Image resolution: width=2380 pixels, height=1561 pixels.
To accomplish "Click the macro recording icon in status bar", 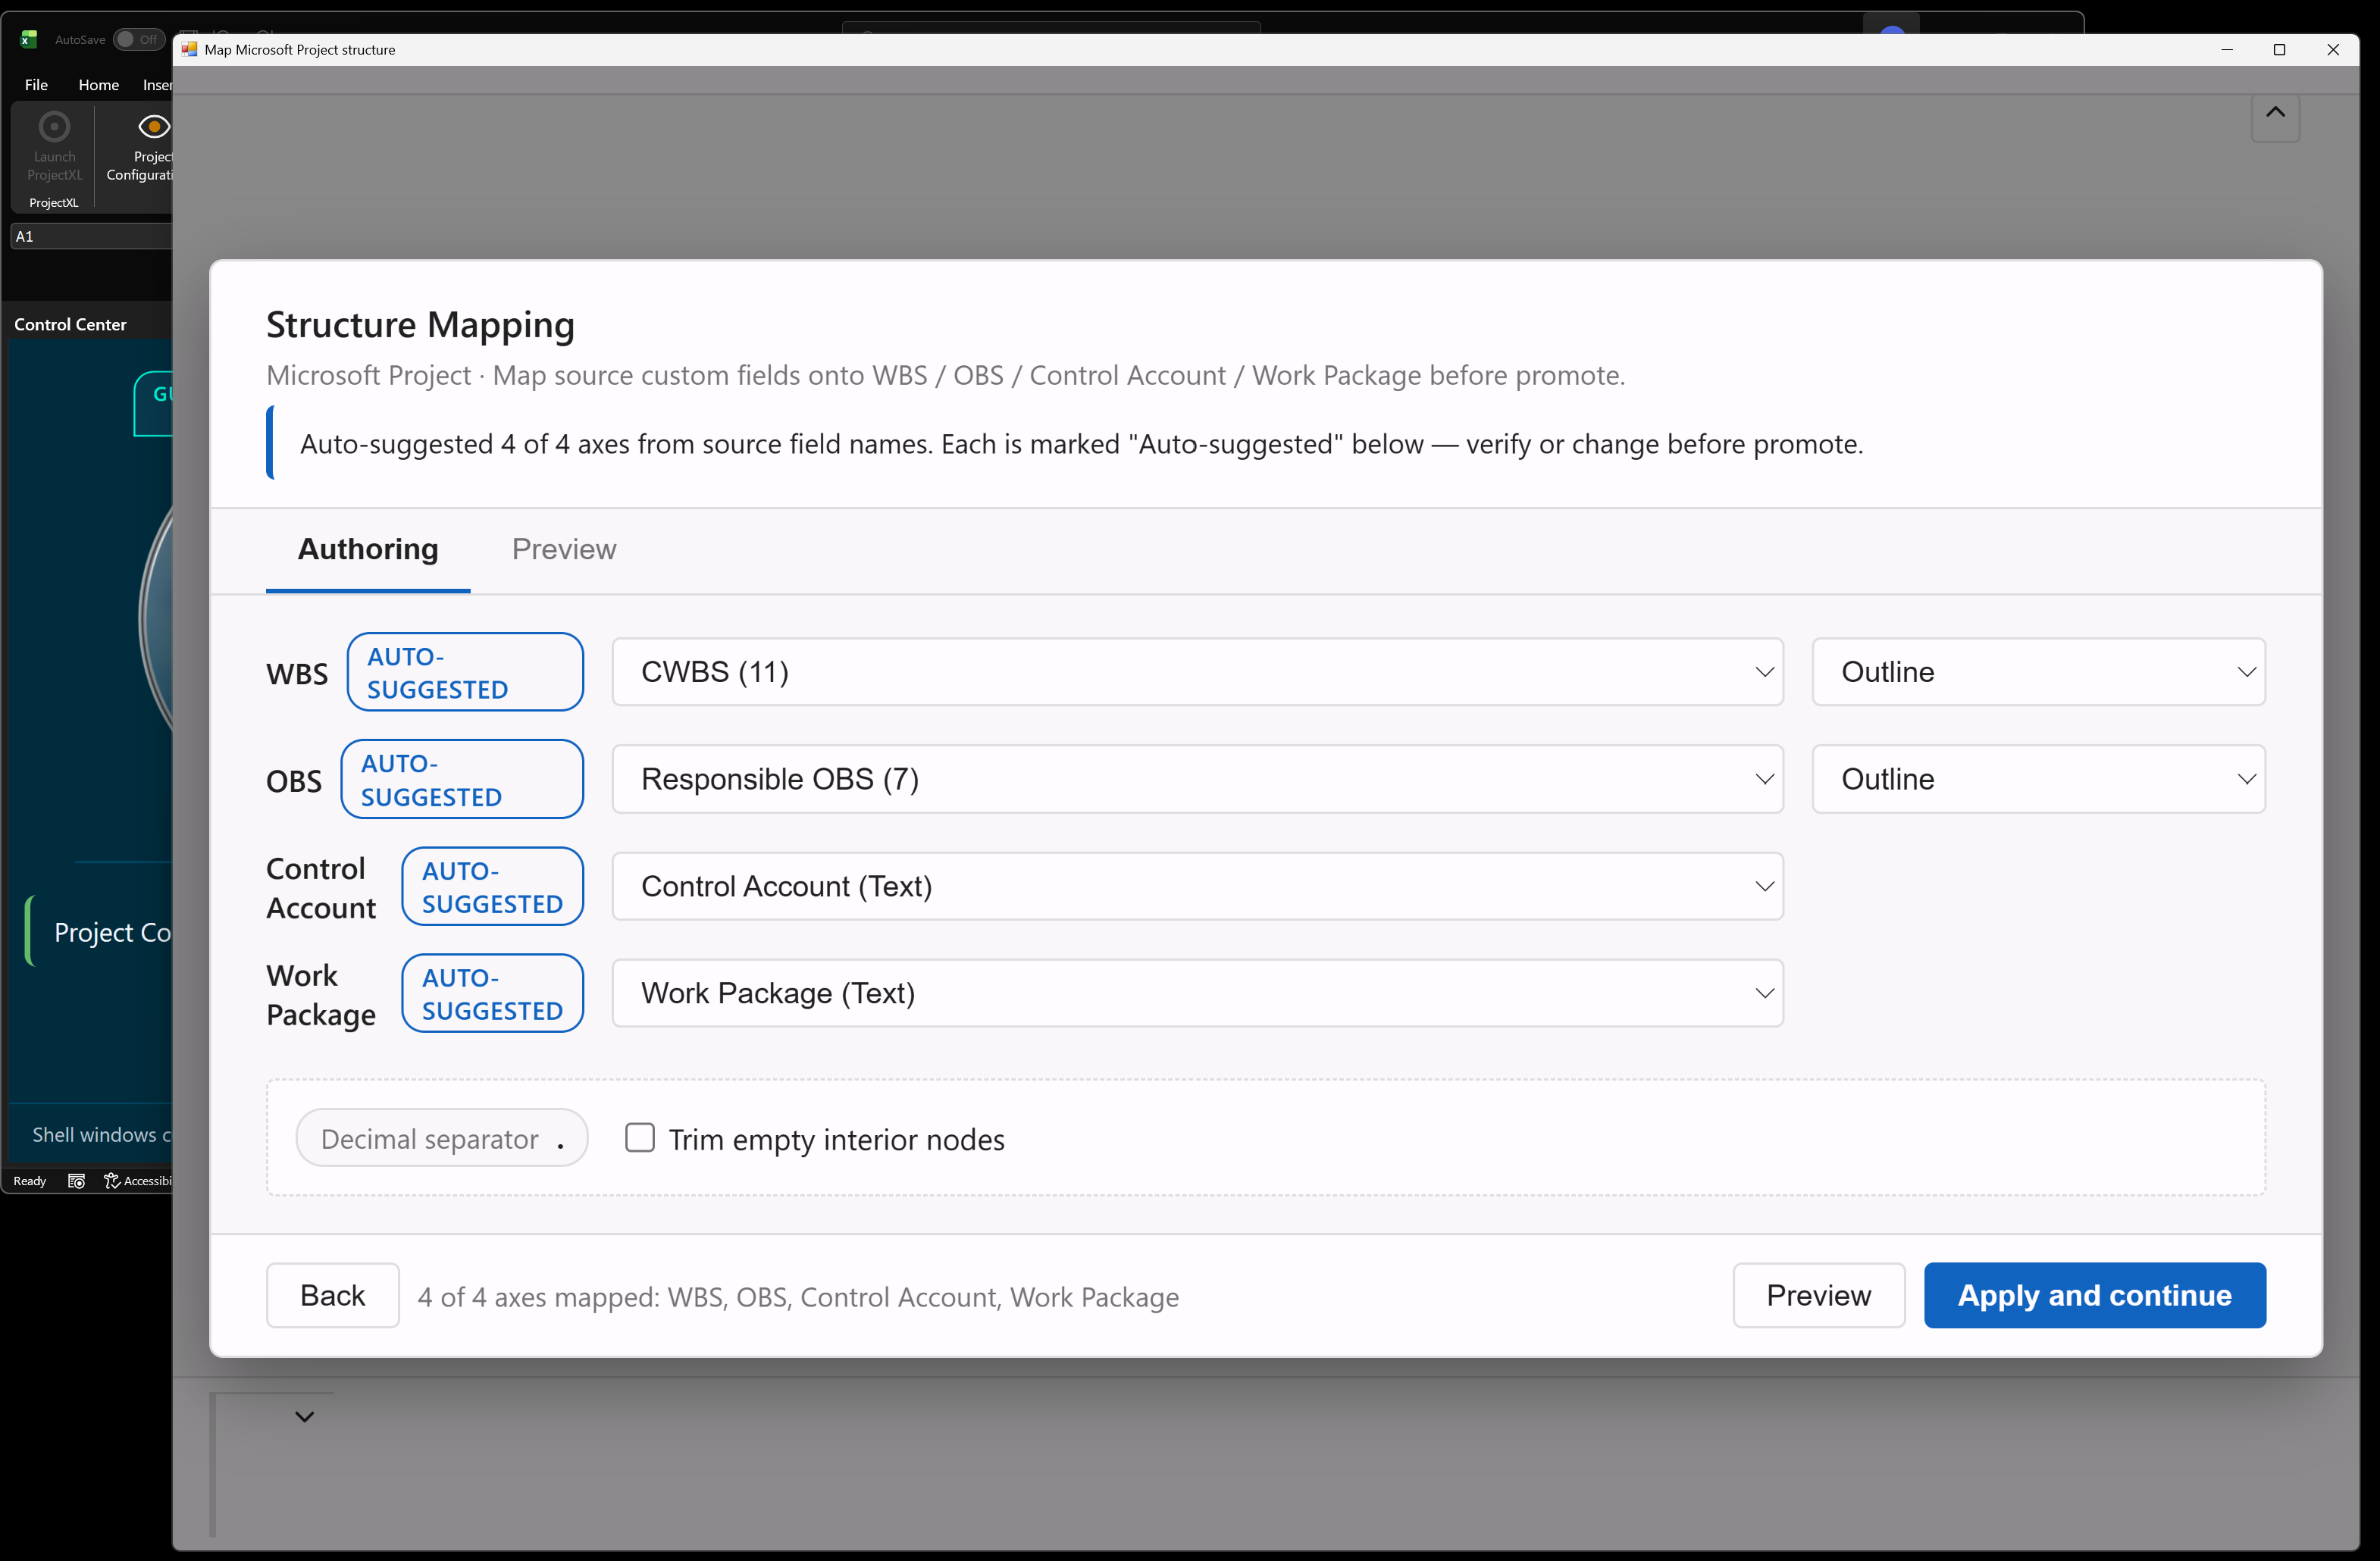I will pyautogui.click(x=76, y=1181).
